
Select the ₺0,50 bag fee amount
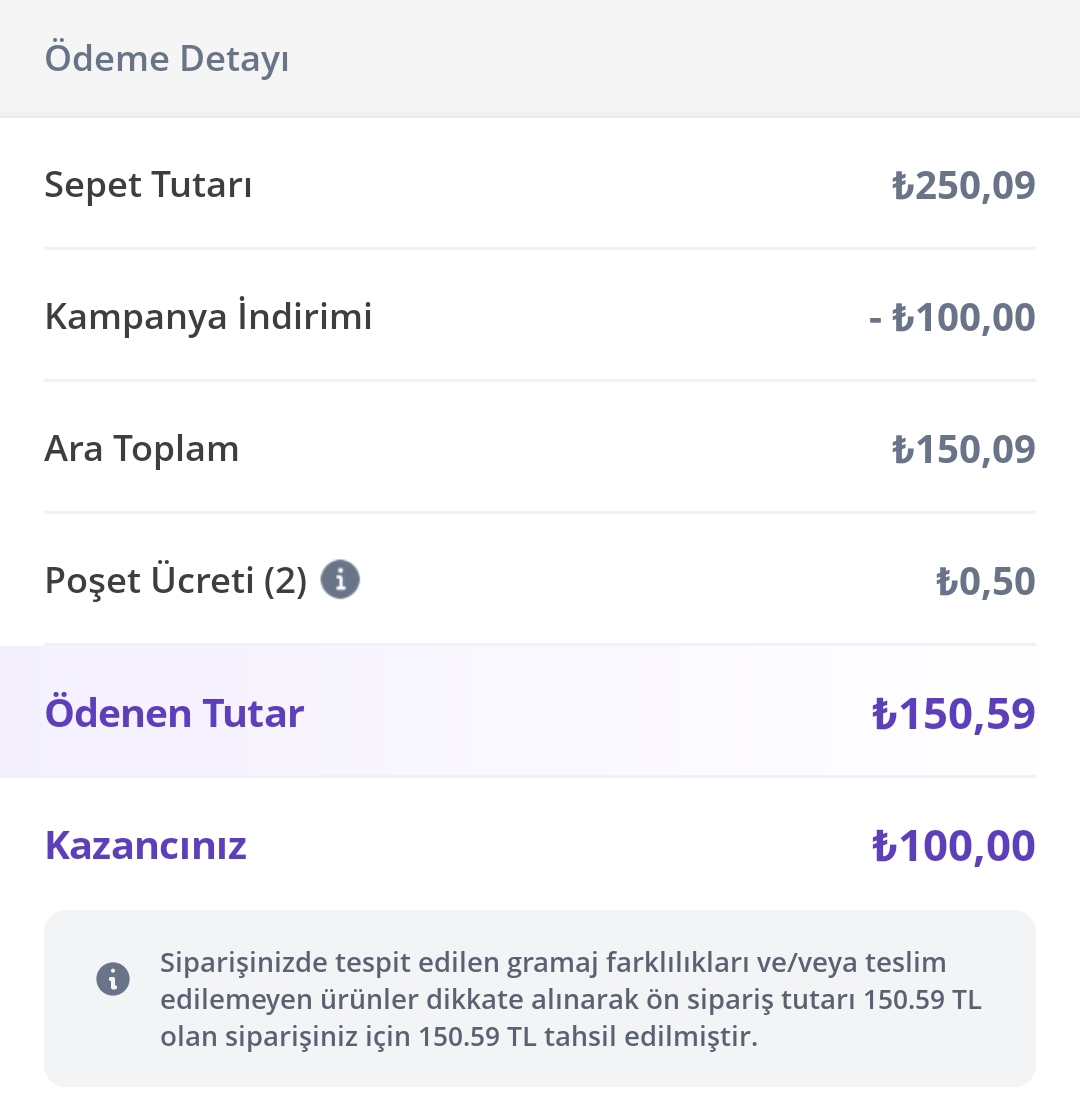click(986, 581)
